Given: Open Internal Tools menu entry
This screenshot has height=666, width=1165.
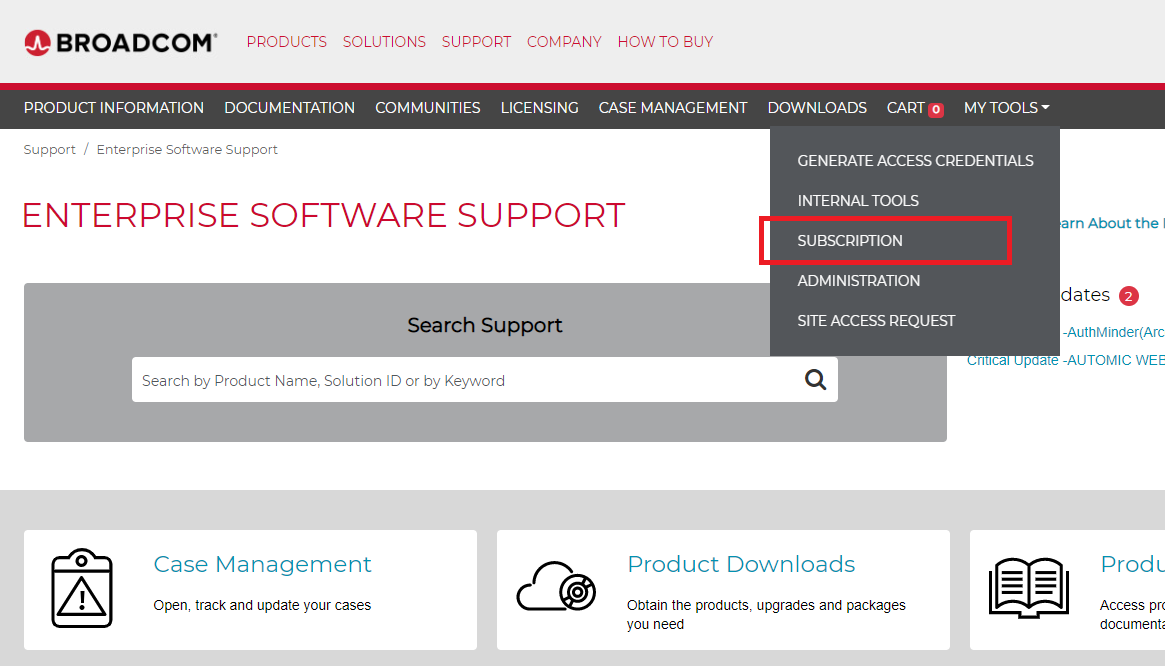Looking at the screenshot, I should pyautogui.click(x=858, y=201).
